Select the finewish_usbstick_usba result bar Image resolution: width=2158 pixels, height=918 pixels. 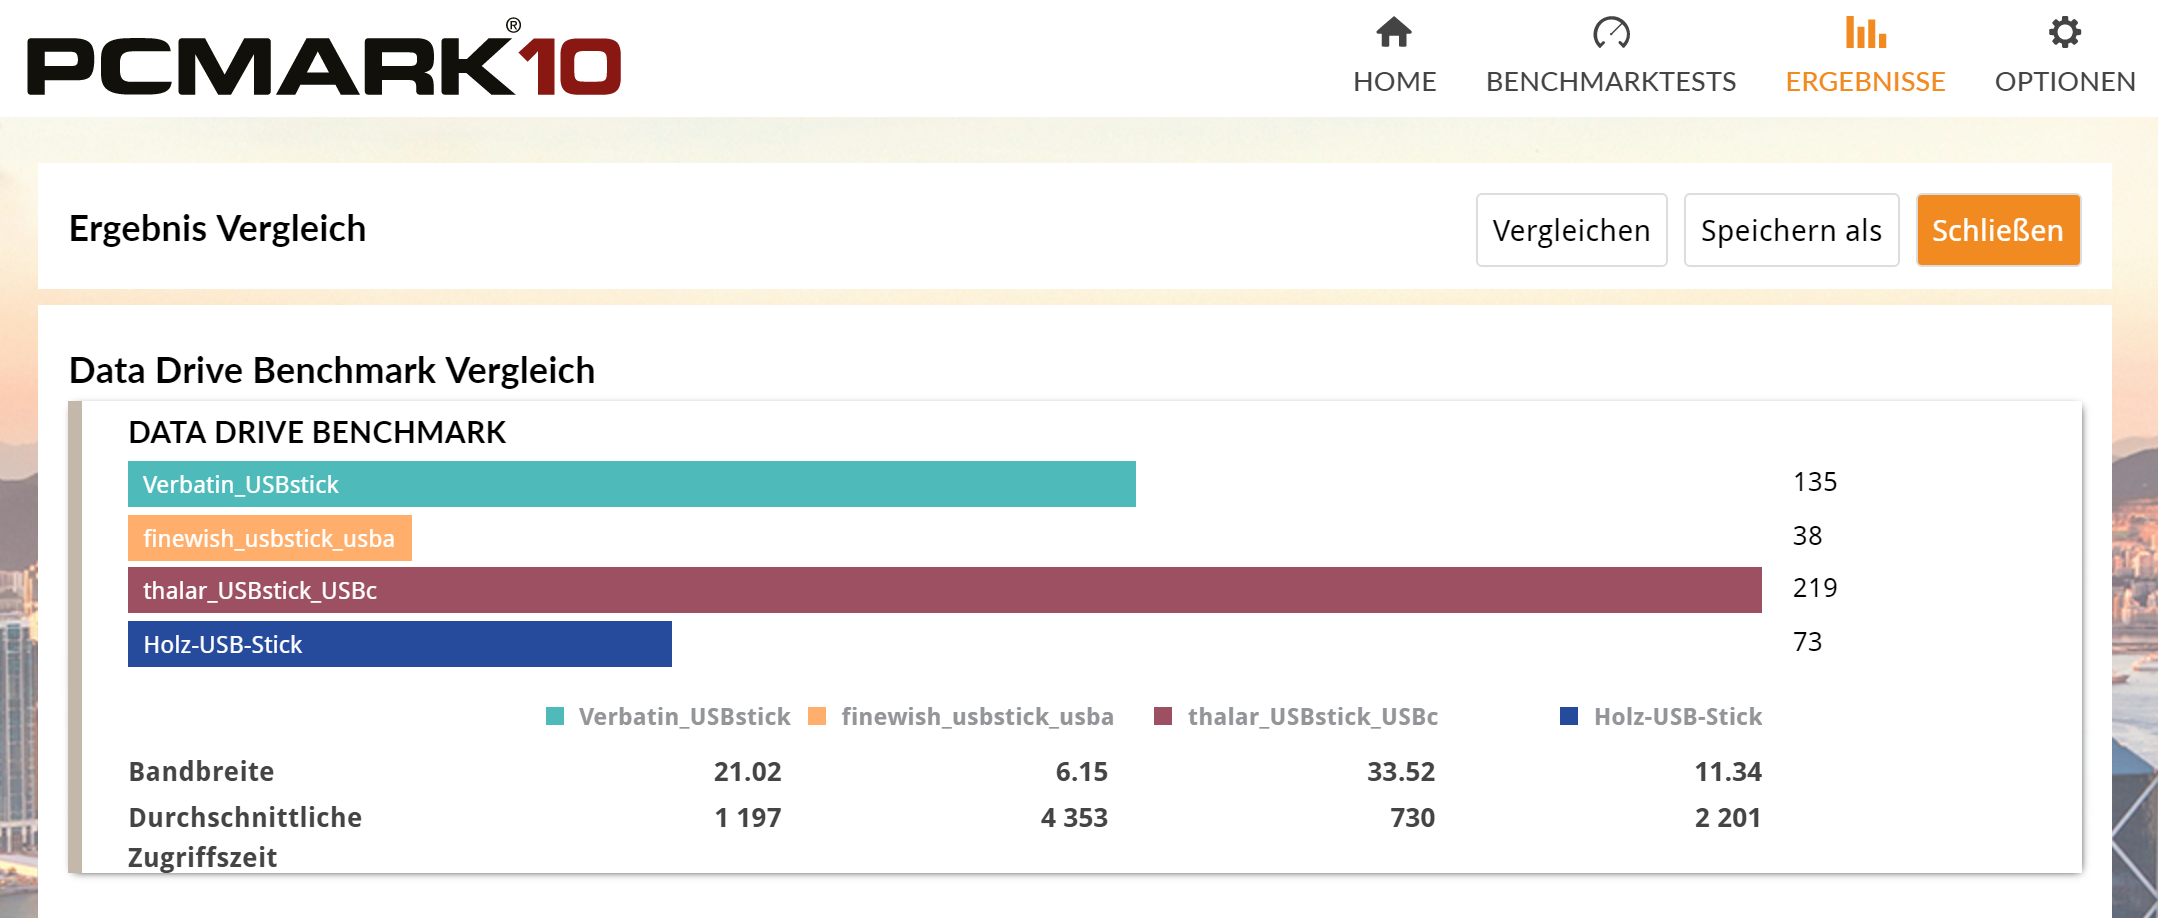pos(269,538)
